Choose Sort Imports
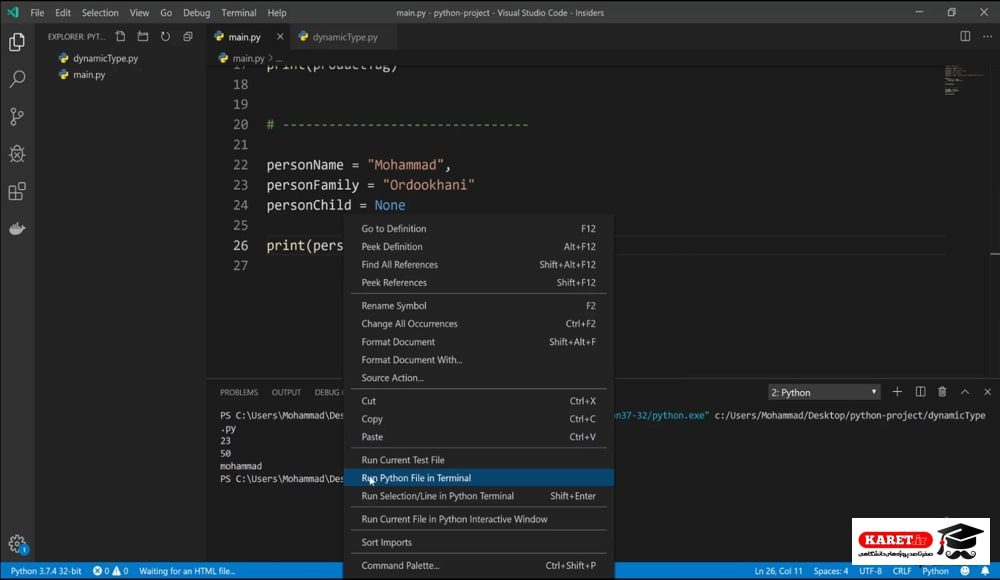Viewport: 1000px width, 580px height. (478, 542)
